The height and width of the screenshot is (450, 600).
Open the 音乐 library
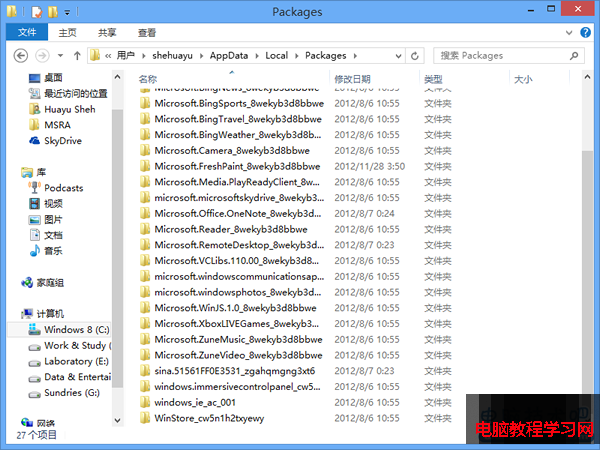[x=46, y=251]
